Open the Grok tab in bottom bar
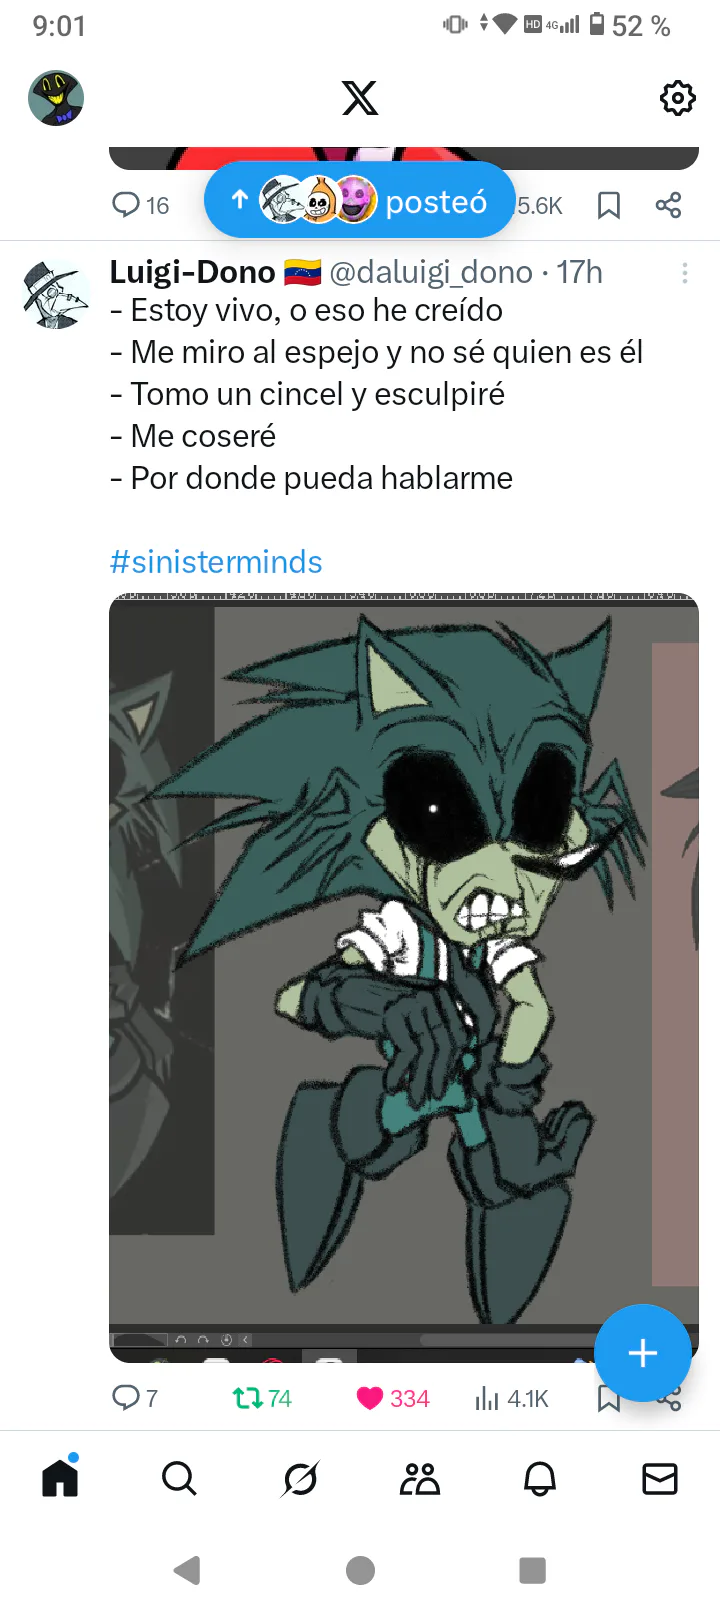This screenshot has height=1612, width=720. coord(300,1478)
